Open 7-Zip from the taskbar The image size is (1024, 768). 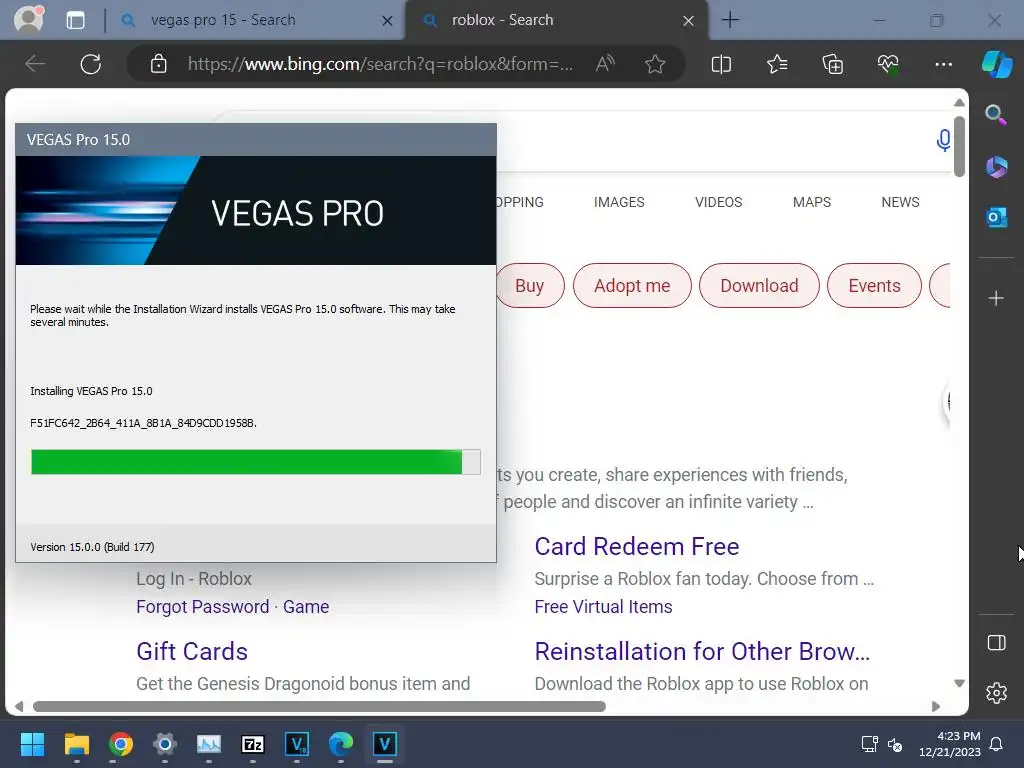pos(253,744)
